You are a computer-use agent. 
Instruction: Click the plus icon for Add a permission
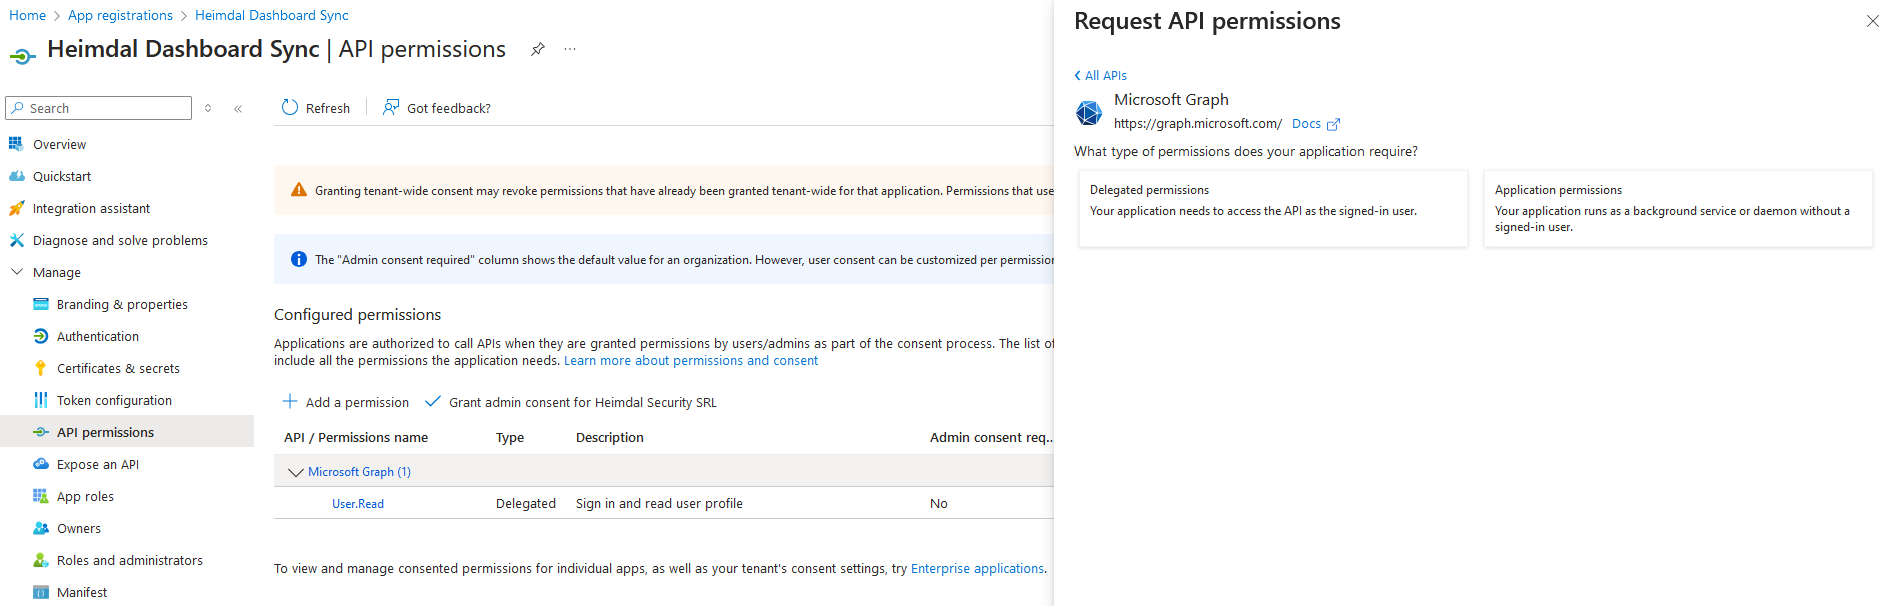coord(290,401)
